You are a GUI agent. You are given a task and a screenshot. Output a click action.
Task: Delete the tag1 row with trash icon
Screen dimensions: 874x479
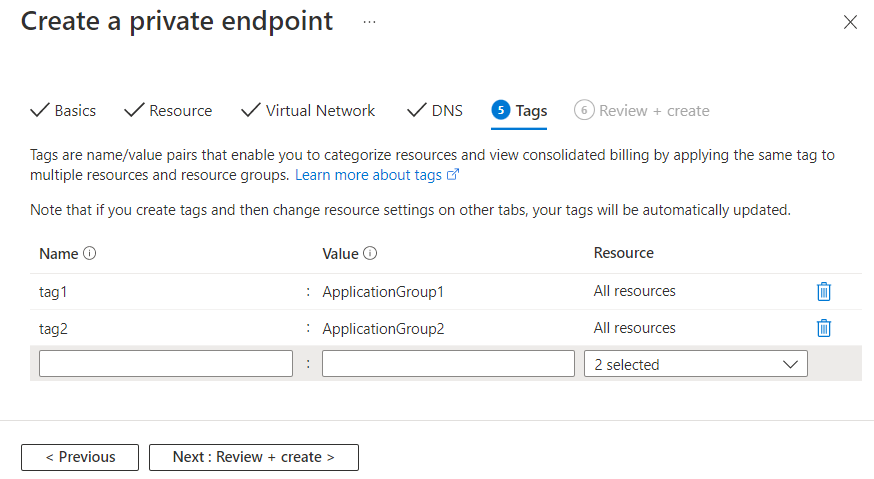click(x=823, y=292)
